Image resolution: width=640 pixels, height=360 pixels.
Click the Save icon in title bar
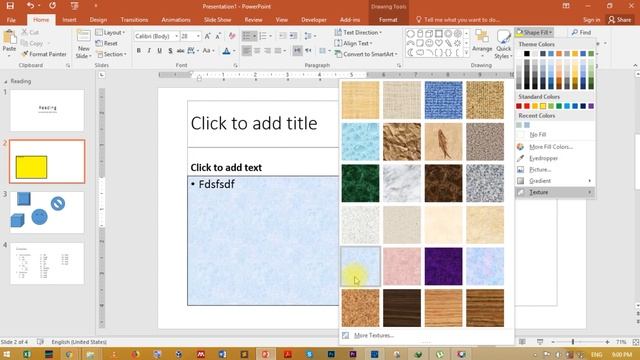(x=10, y=6)
